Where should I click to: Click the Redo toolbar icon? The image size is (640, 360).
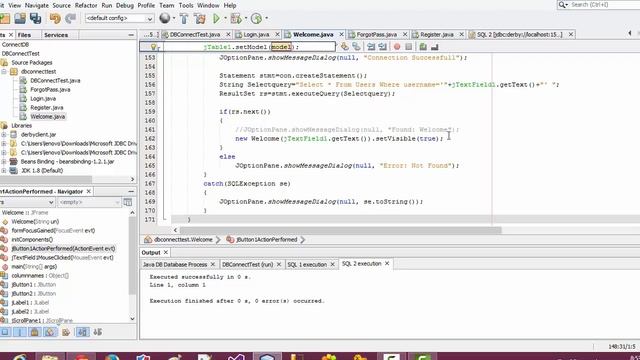(70, 18)
